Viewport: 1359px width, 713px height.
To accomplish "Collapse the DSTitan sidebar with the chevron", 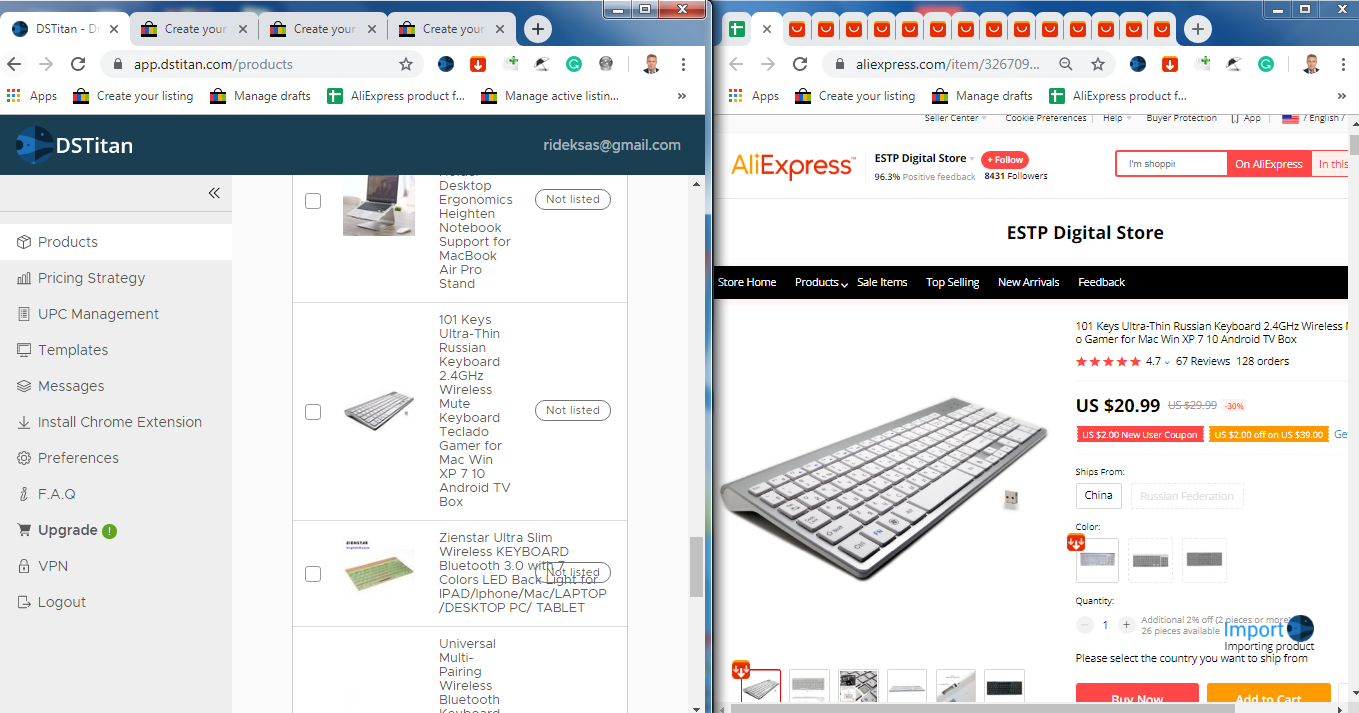I will [x=213, y=192].
